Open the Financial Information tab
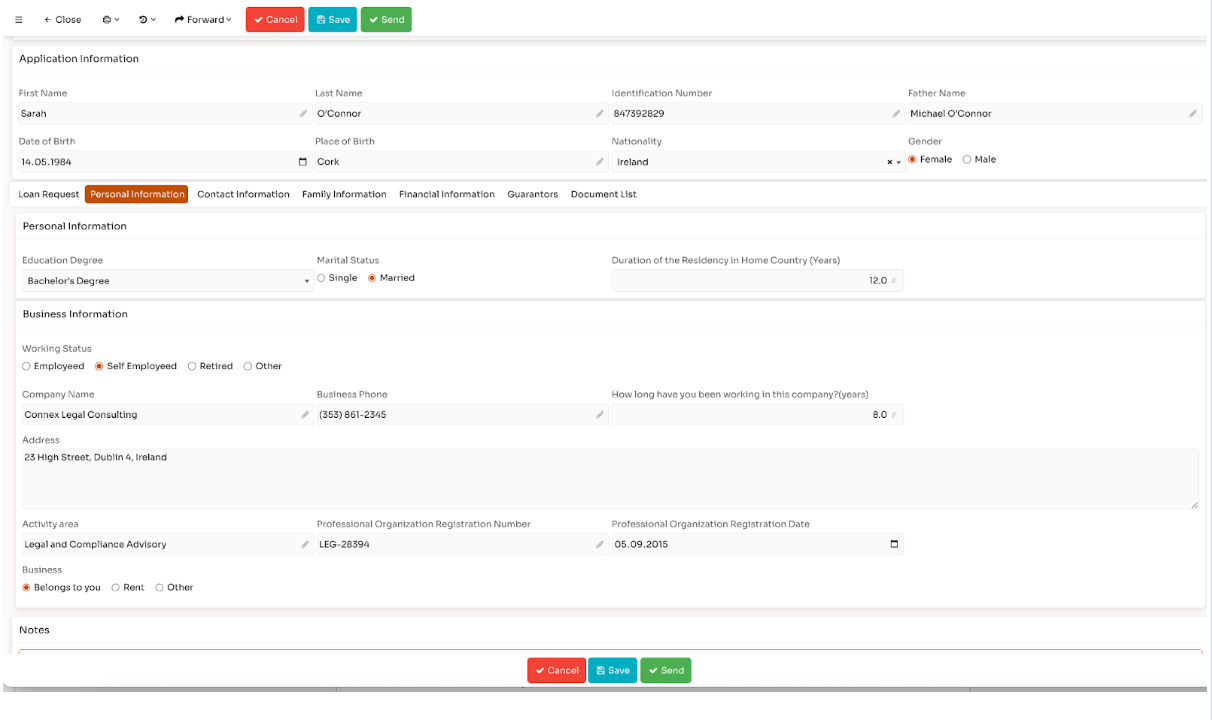1212x720 pixels. point(447,194)
